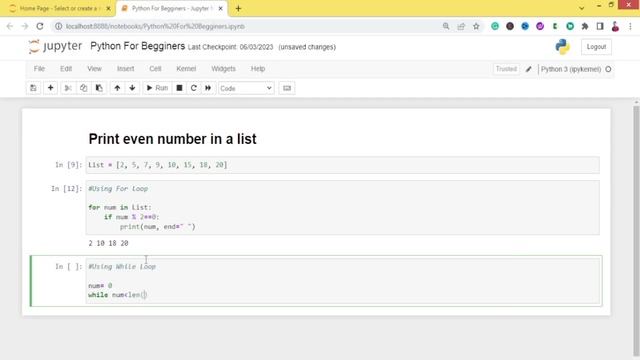Open the Widgets menu
Viewport: 640px width, 360px height.
(x=223, y=69)
